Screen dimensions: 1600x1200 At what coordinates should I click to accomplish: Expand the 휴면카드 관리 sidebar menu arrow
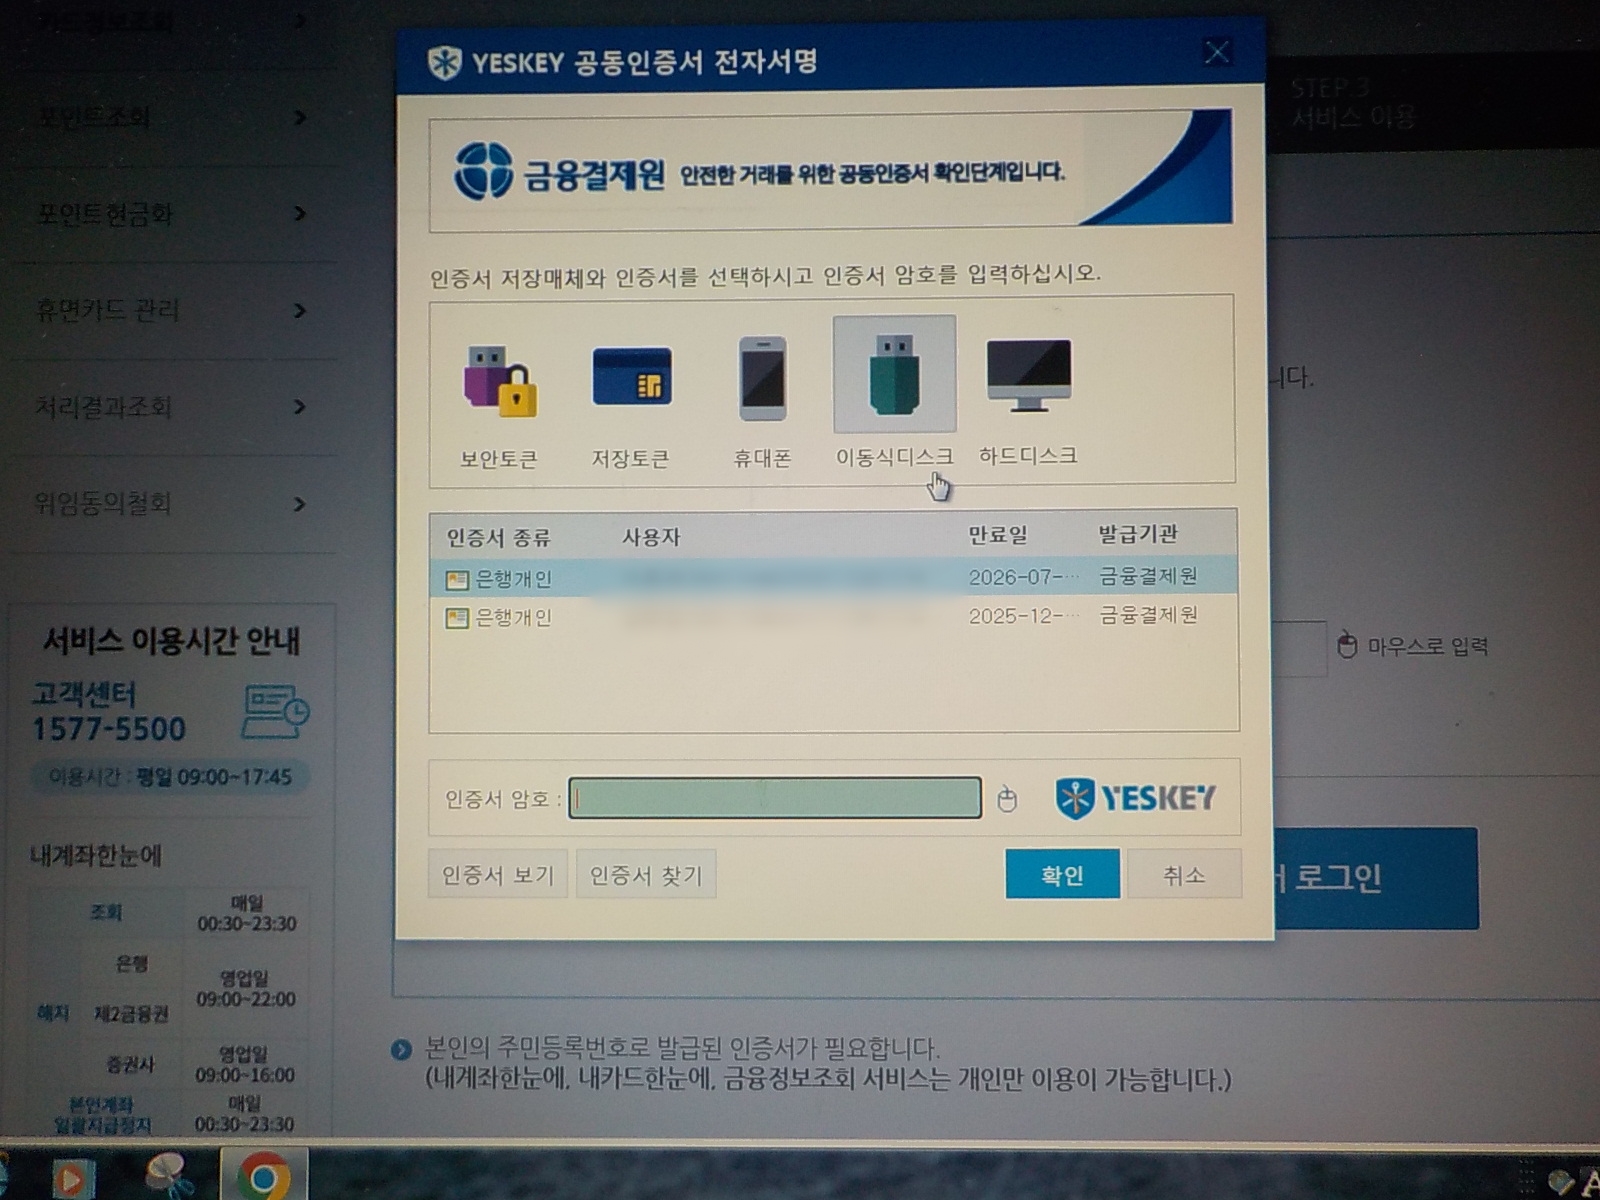click(x=300, y=311)
